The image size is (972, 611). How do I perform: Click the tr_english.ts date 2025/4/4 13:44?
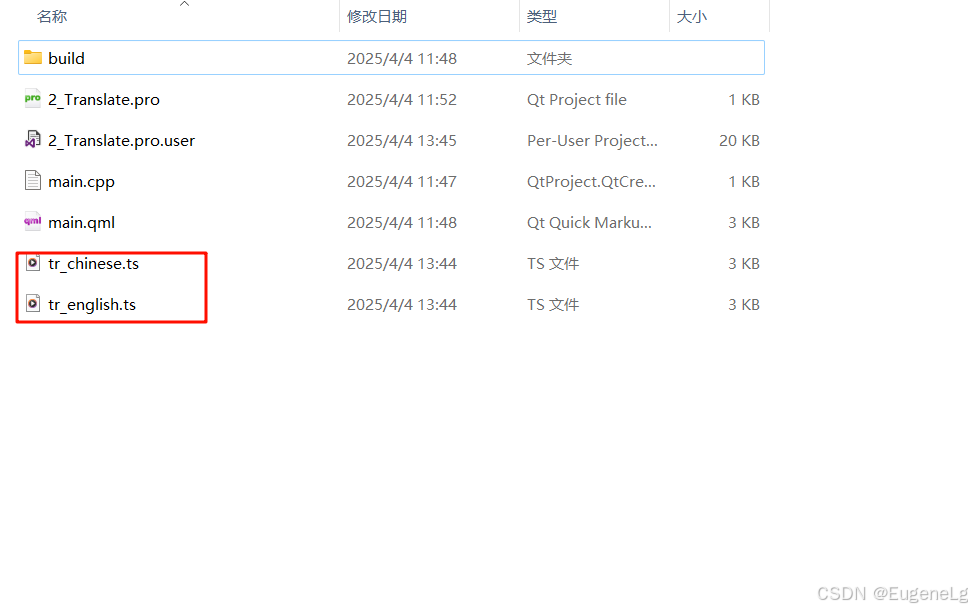point(402,304)
